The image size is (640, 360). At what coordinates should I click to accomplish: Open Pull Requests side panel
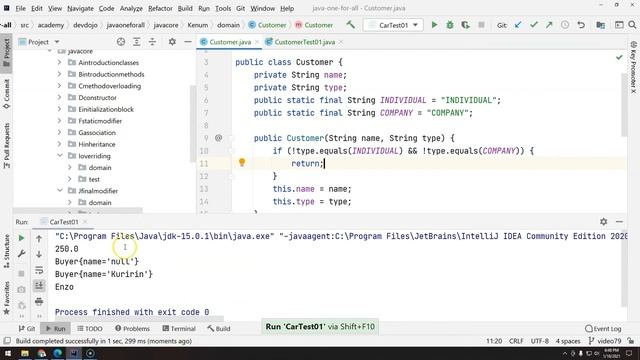pos(7,146)
